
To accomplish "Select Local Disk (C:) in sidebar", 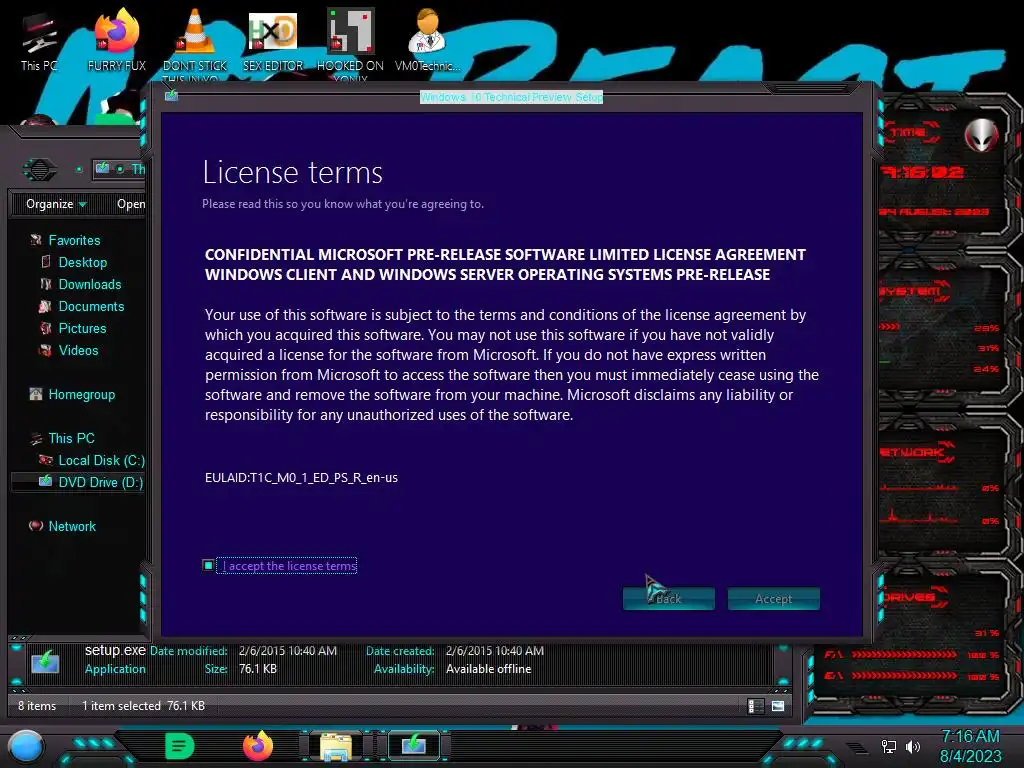I will 101,460.
